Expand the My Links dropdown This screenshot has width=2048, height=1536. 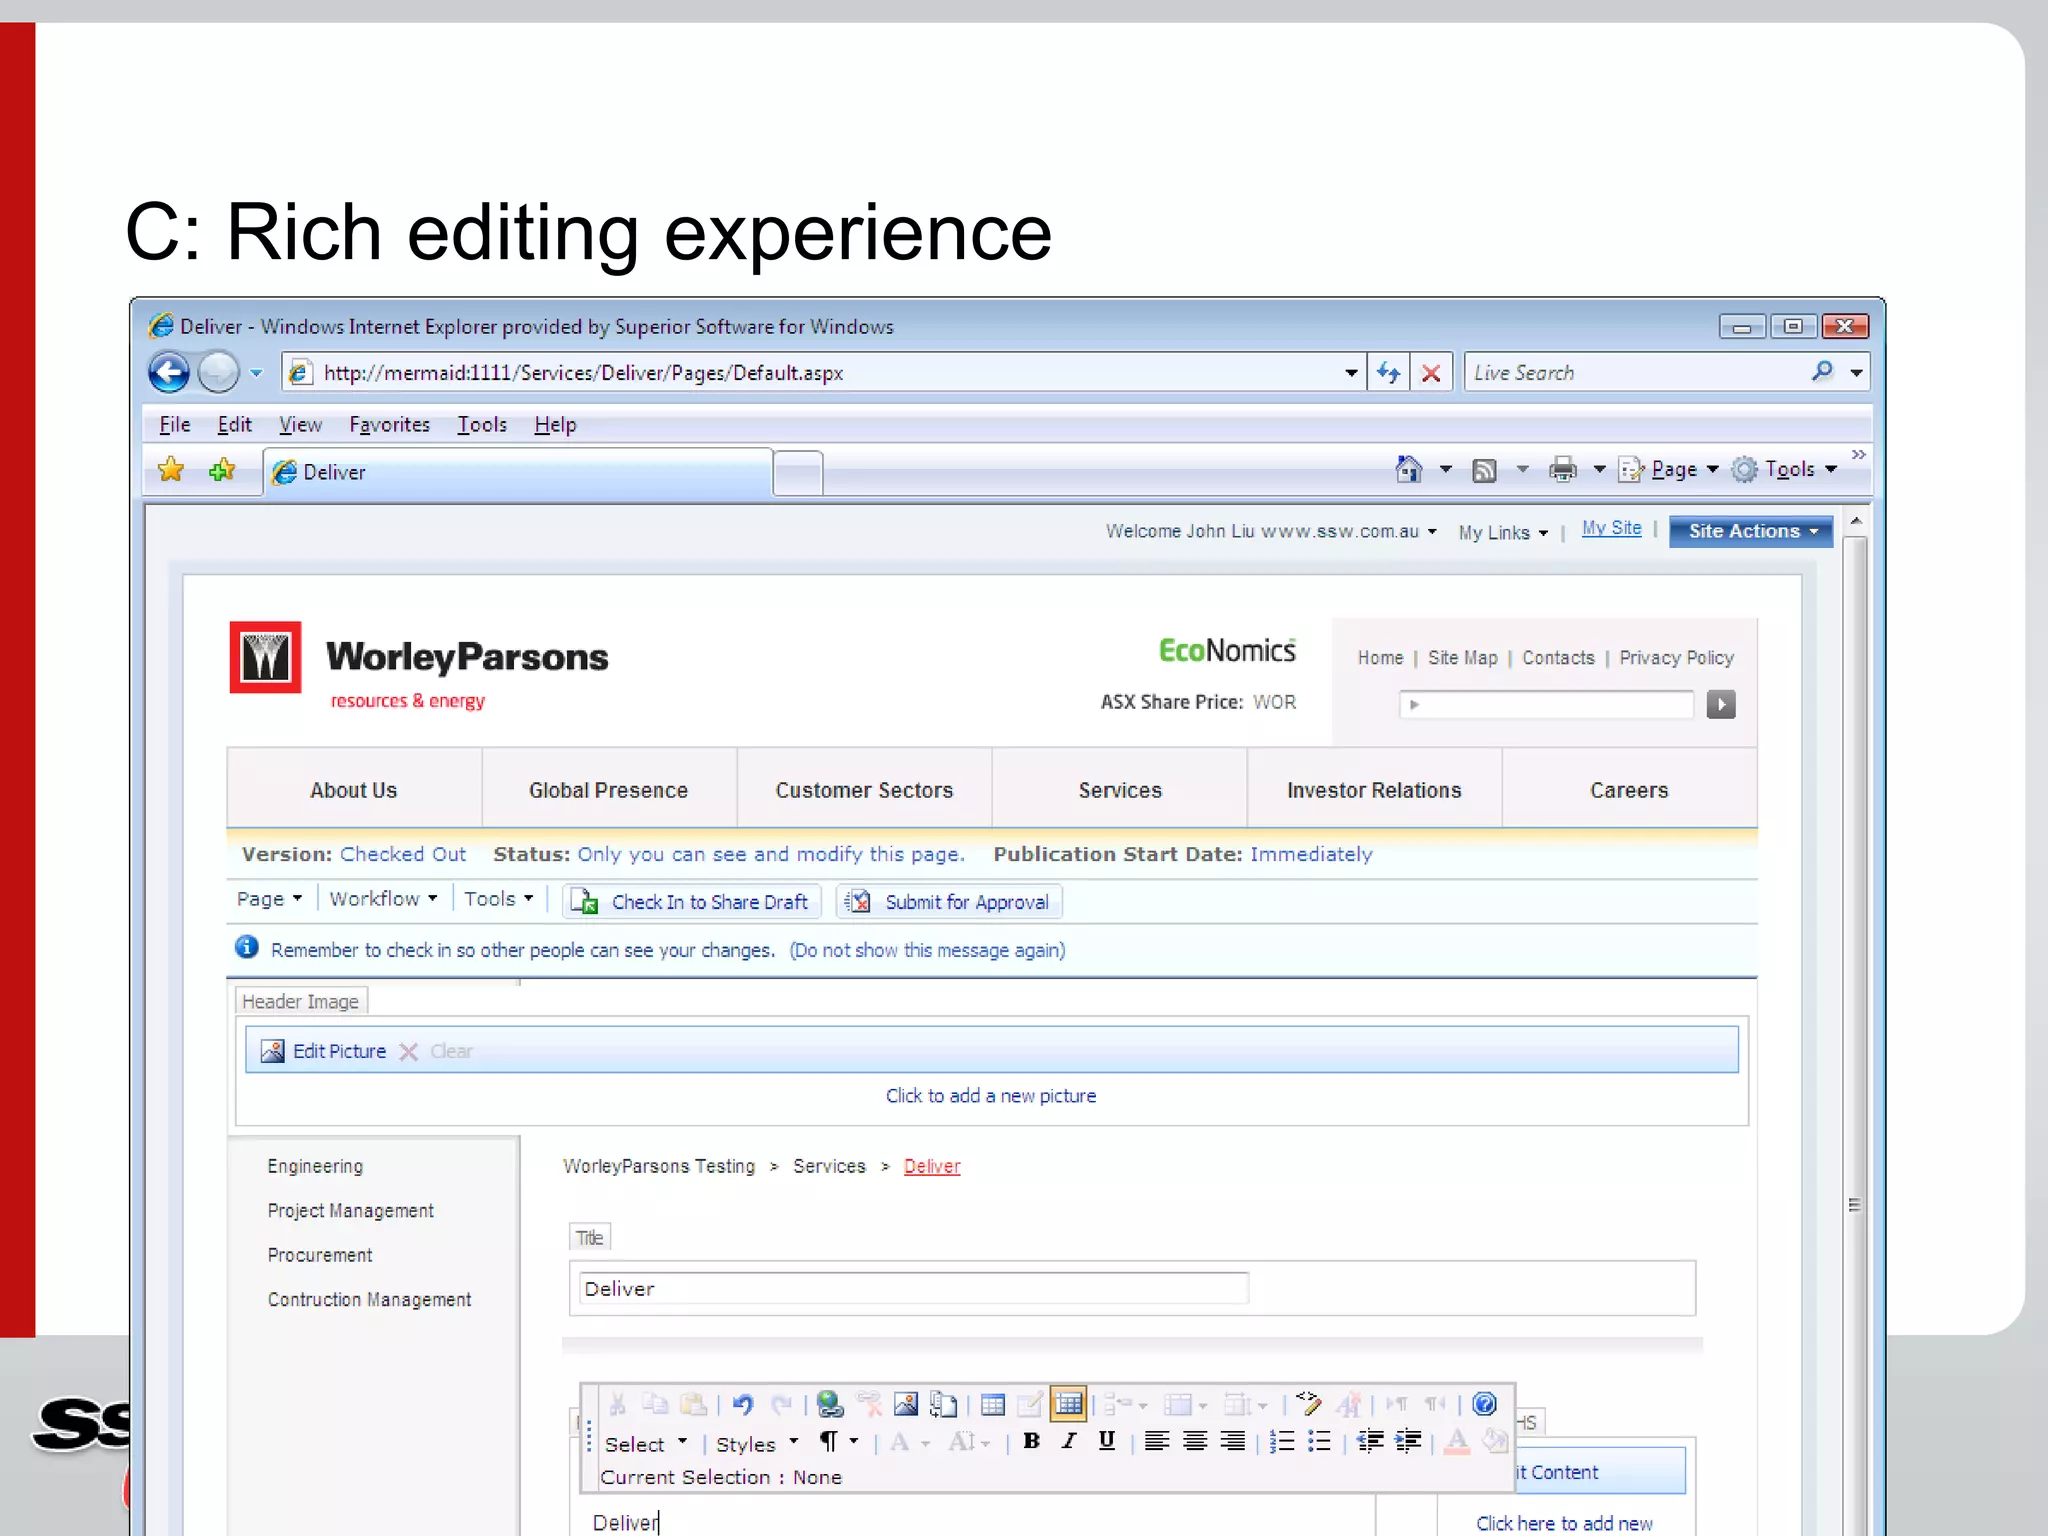click(1503, 533)
